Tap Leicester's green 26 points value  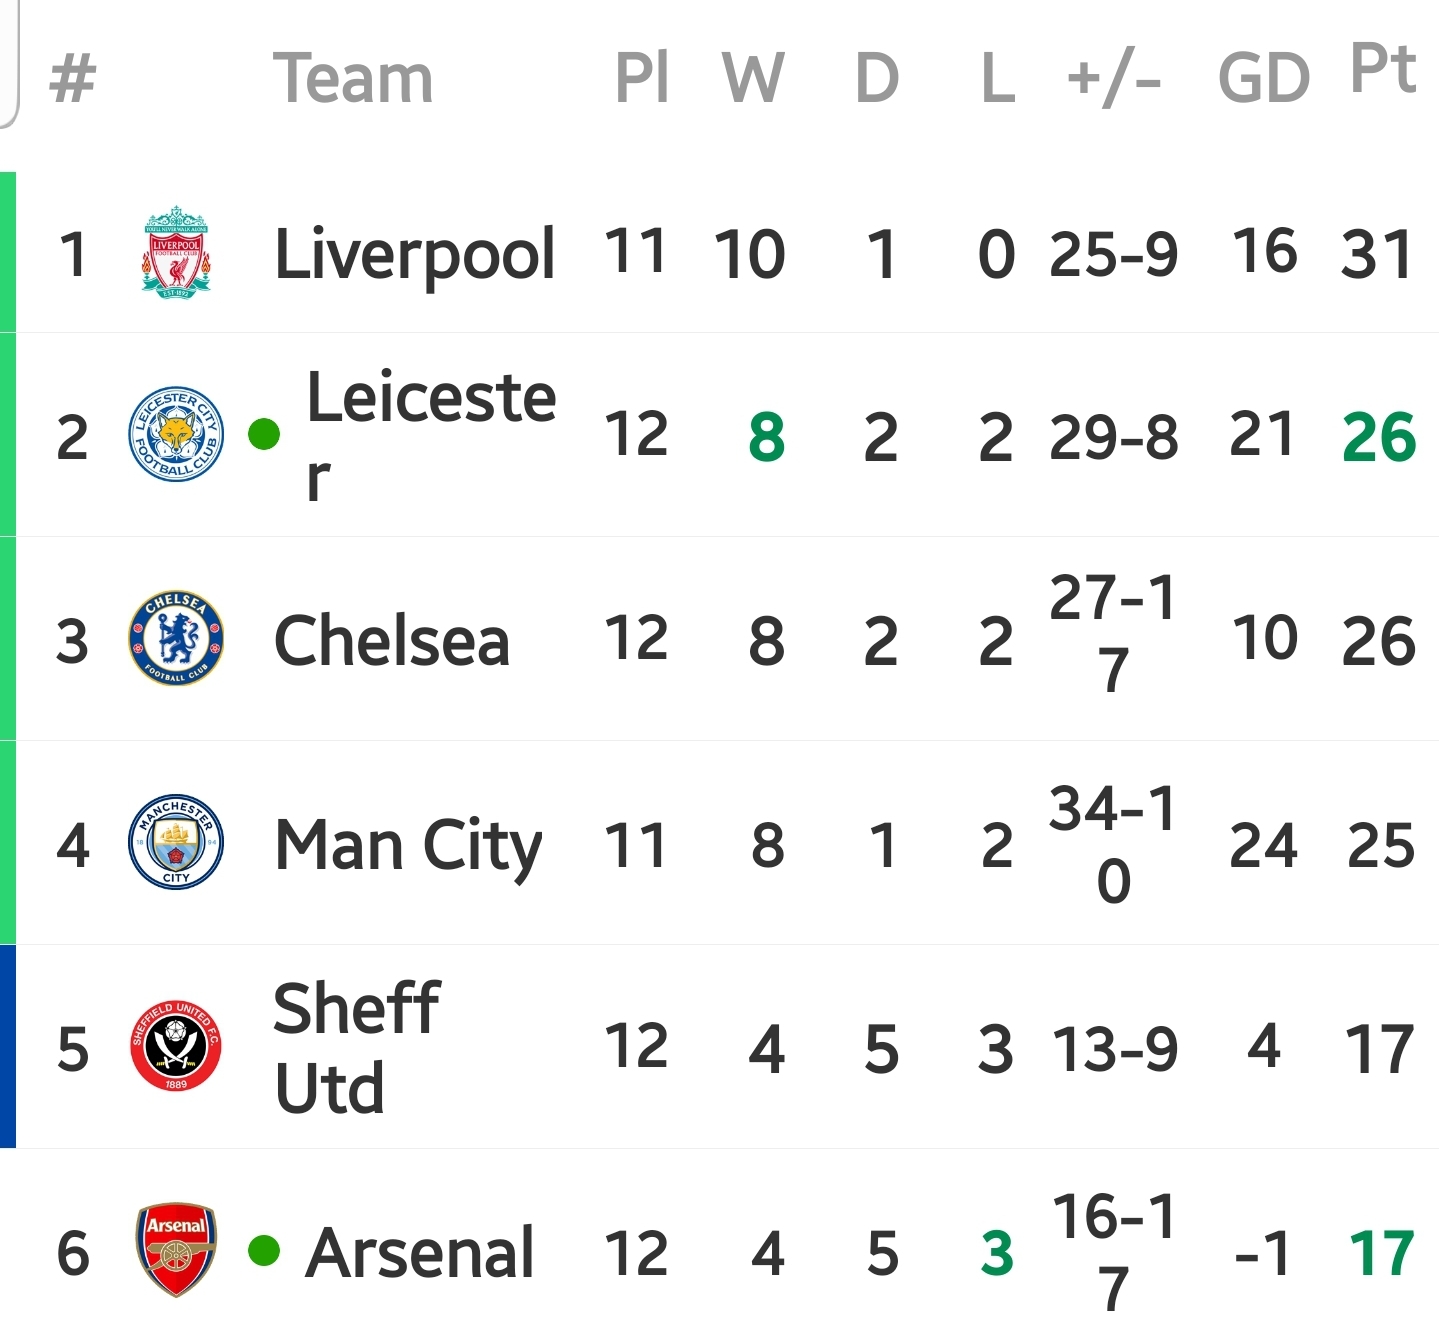pos(1379,438)
